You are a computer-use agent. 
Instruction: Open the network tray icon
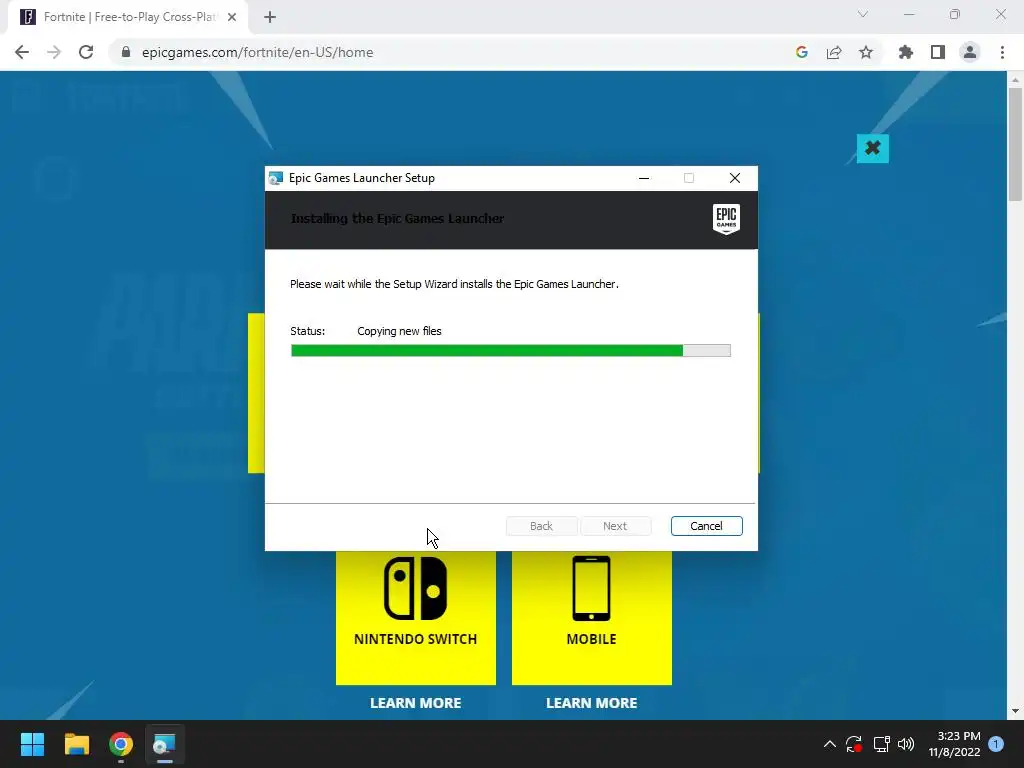(881, 744)
